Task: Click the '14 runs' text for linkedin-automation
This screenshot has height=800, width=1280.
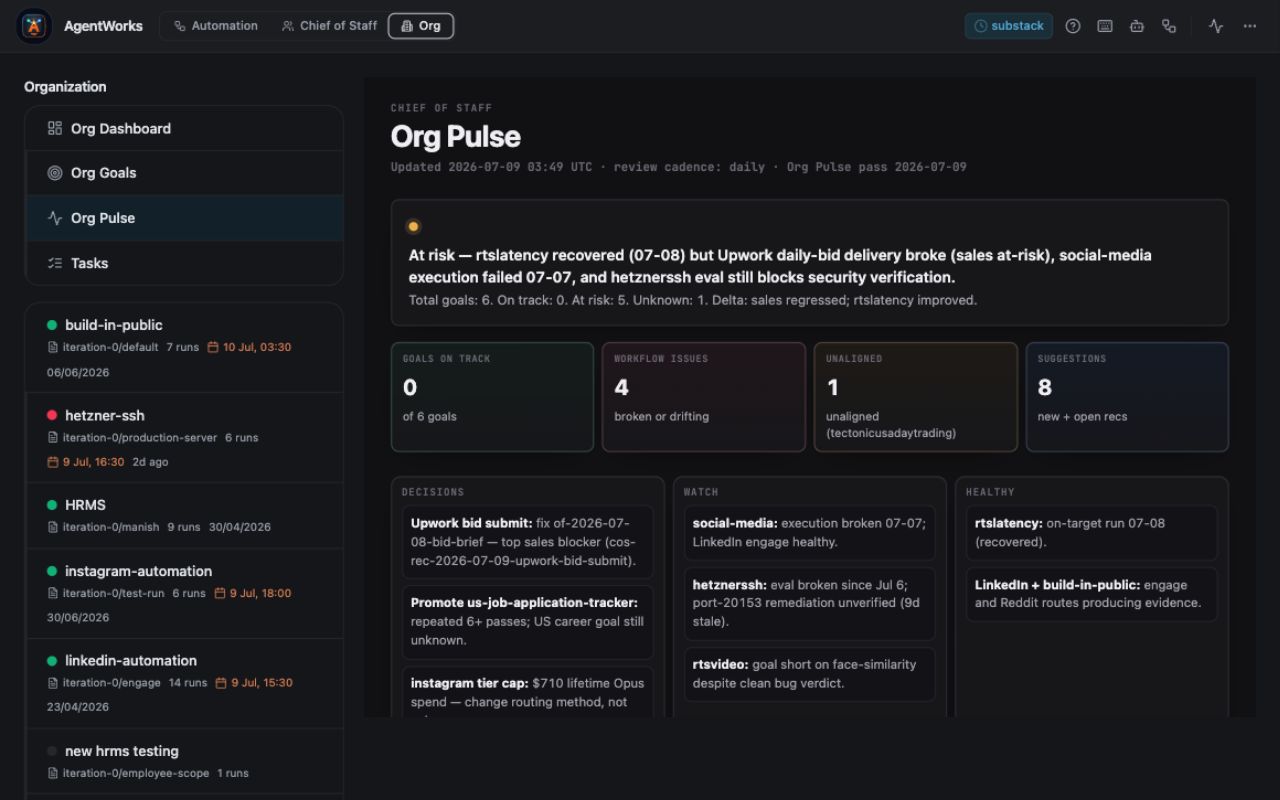Action: click(x=188, y=683)
